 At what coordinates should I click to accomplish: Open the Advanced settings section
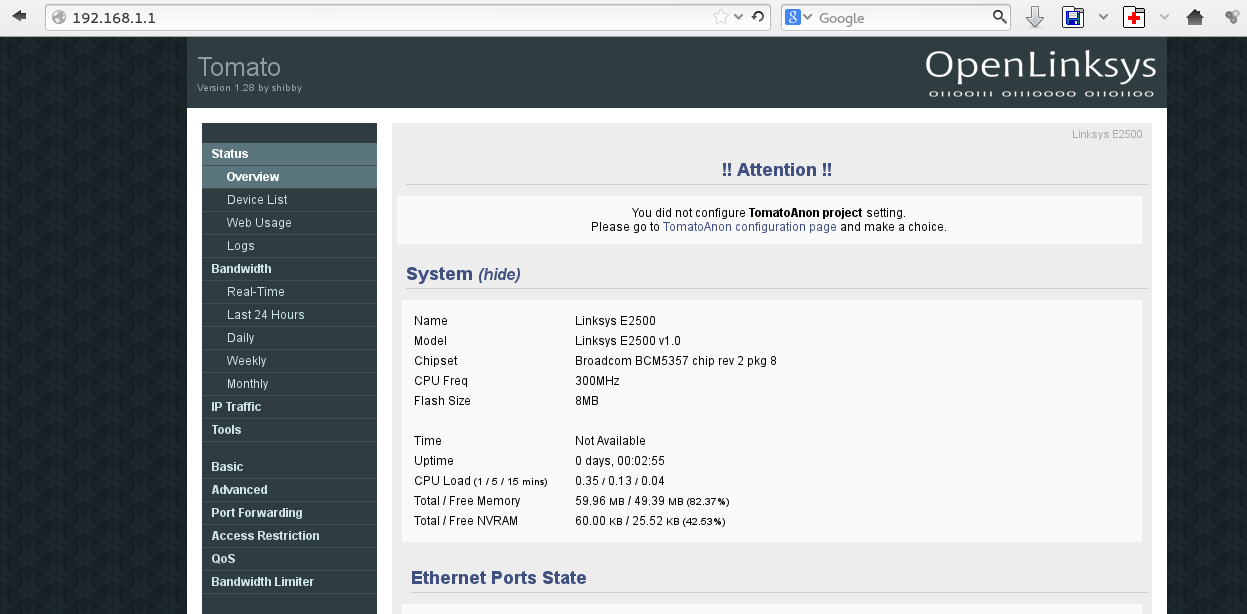point(289,490)
